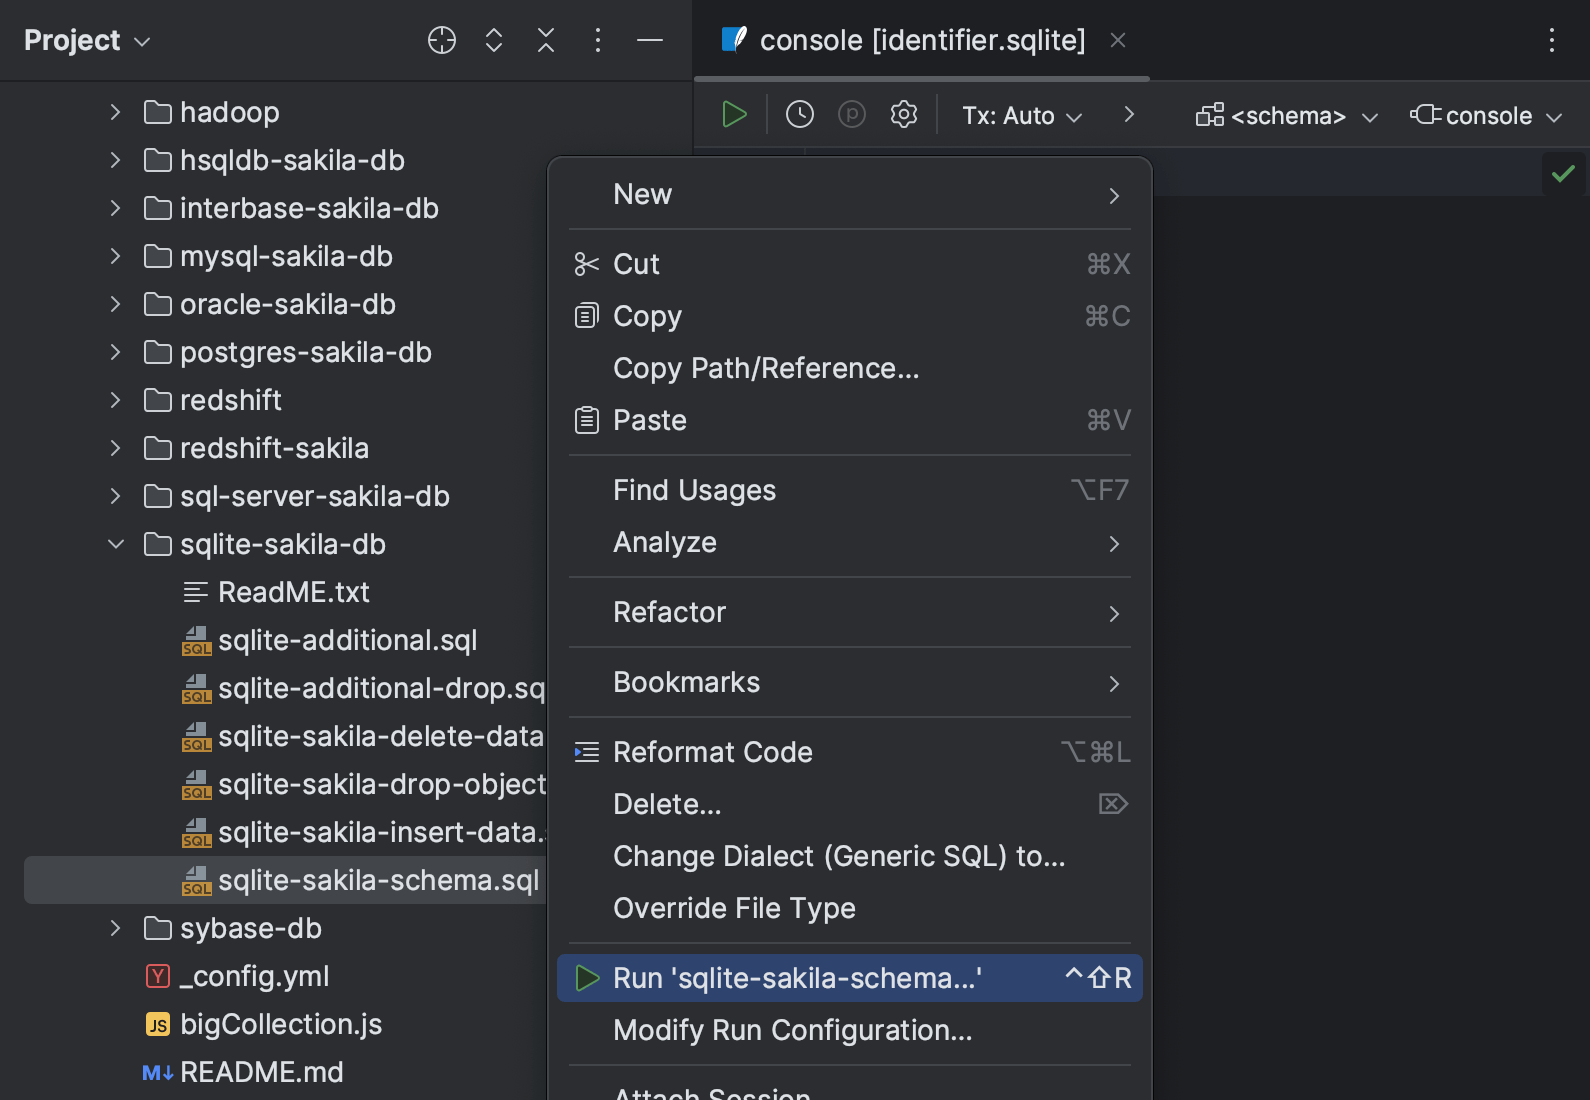
Task: Choose Reformat Code in context menu
Action: click(712, 752)
